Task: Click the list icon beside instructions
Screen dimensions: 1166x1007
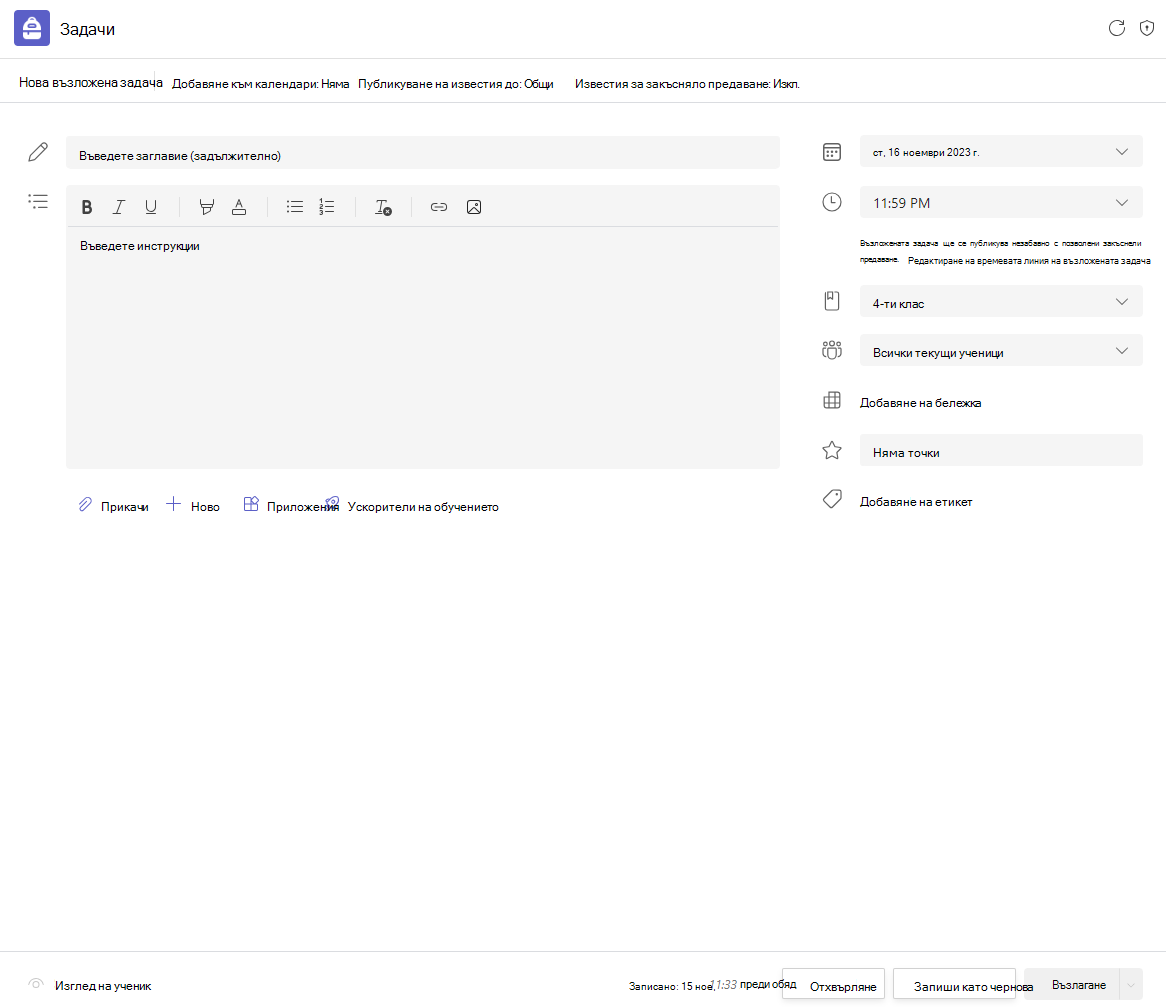Action: 38,202
